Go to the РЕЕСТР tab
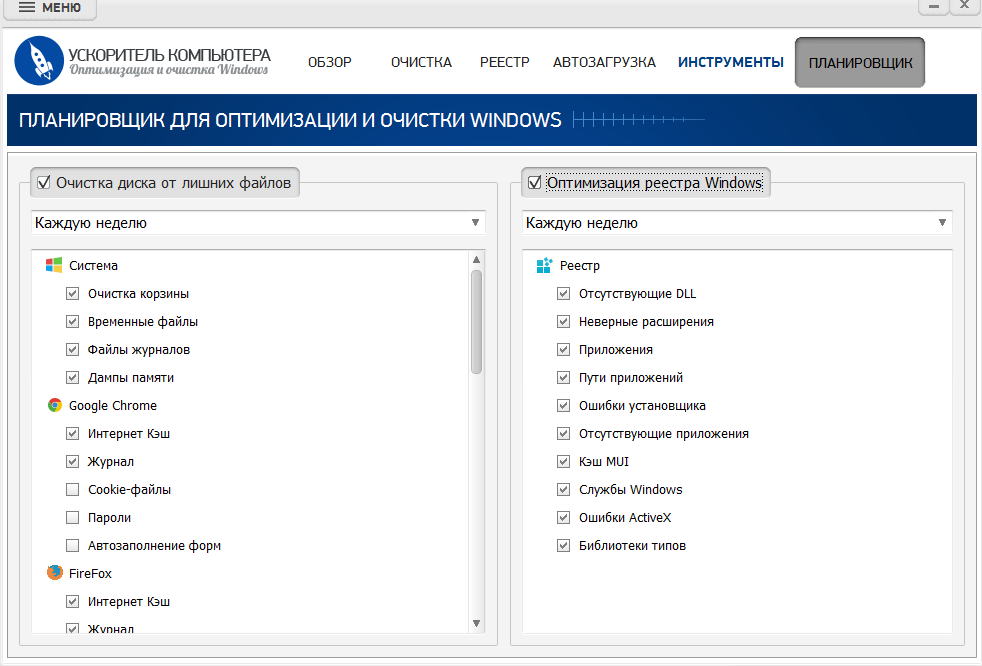The width and height of the screenshot is (982, 666). pos(505,62)
